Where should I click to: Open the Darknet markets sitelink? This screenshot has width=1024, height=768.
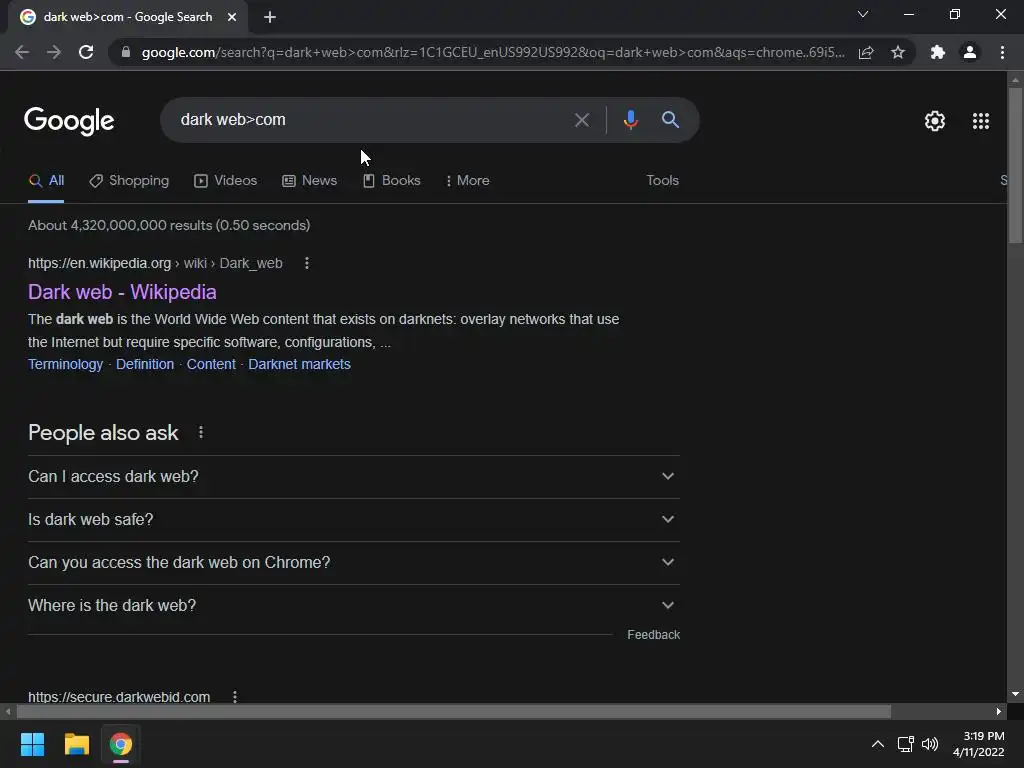[299, 364]
